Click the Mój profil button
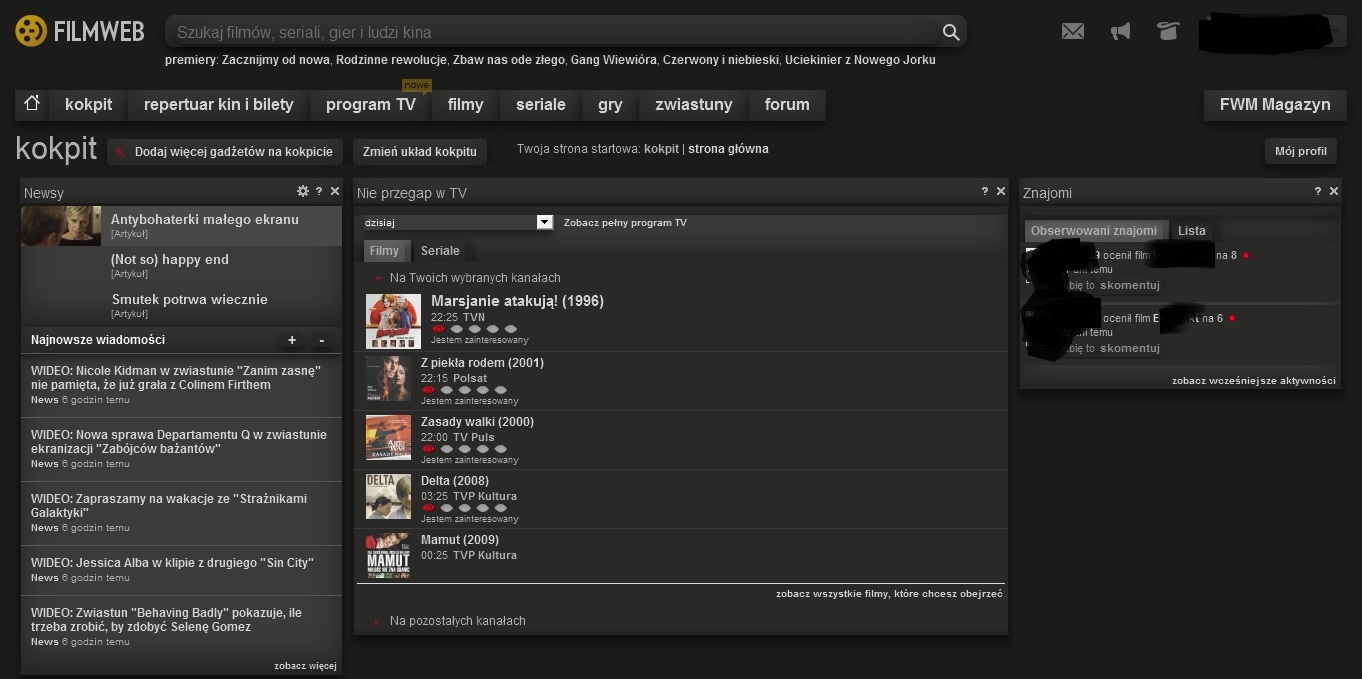This screenshot has height=679, width=1362. (x=1300, y=150)
